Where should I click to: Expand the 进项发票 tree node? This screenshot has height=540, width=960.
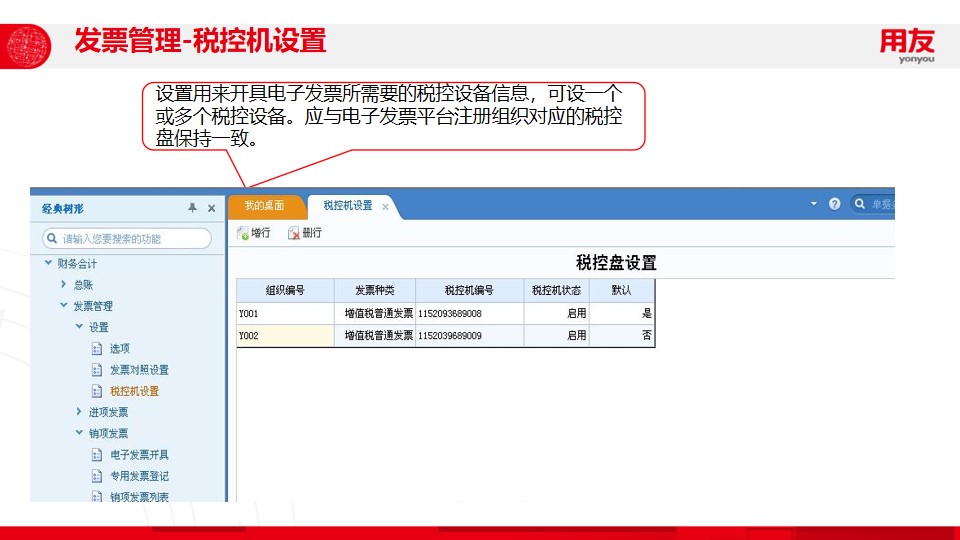(x=79, y=412)
